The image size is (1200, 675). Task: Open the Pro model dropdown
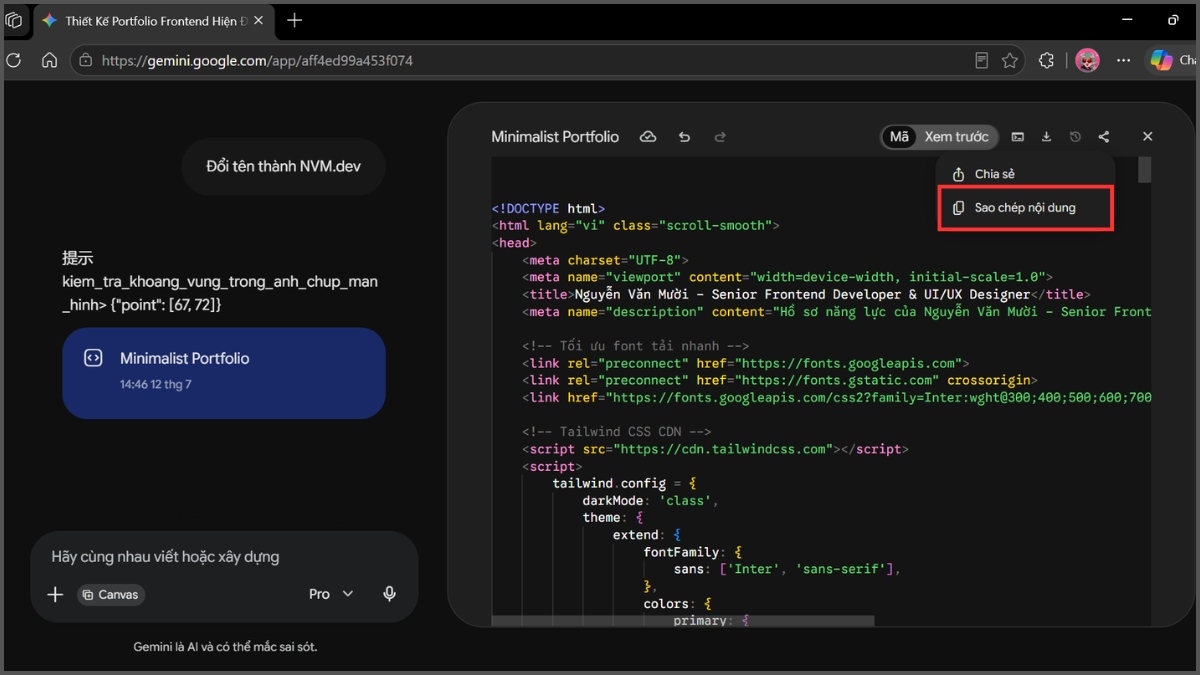click(x=331, y=594)
